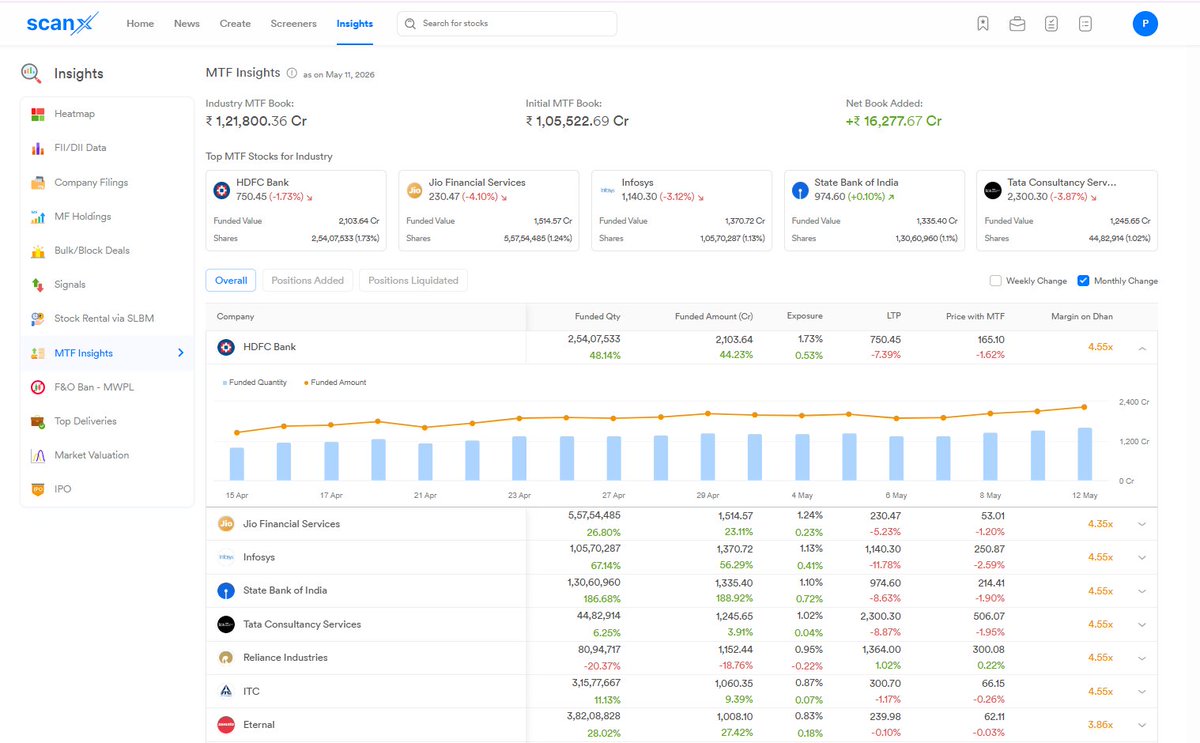This screenshot has width=1200, height=743.
Task: Expand the Jio Financial Services row chevron
Action: click(1142, 524)
